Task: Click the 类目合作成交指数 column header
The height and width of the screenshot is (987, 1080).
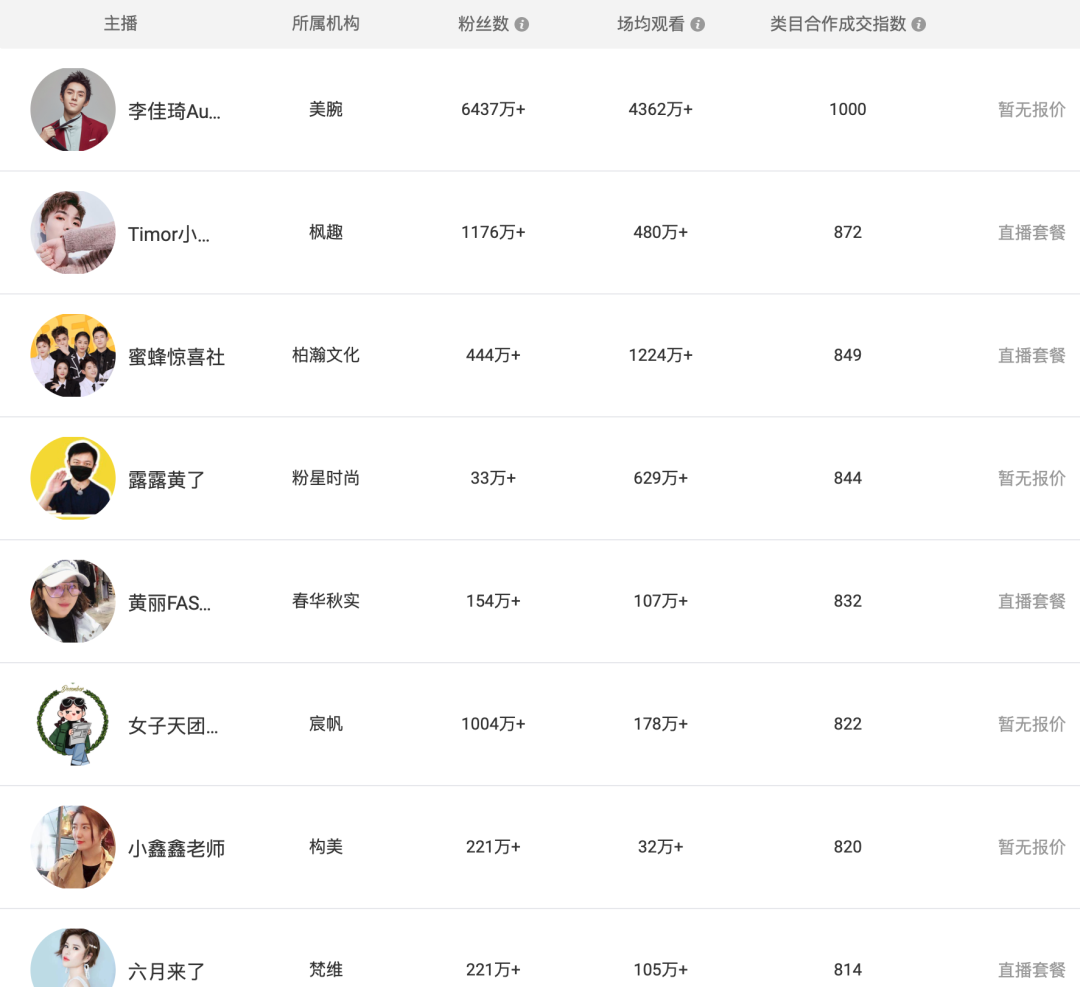Action: (x=840, y=23)
